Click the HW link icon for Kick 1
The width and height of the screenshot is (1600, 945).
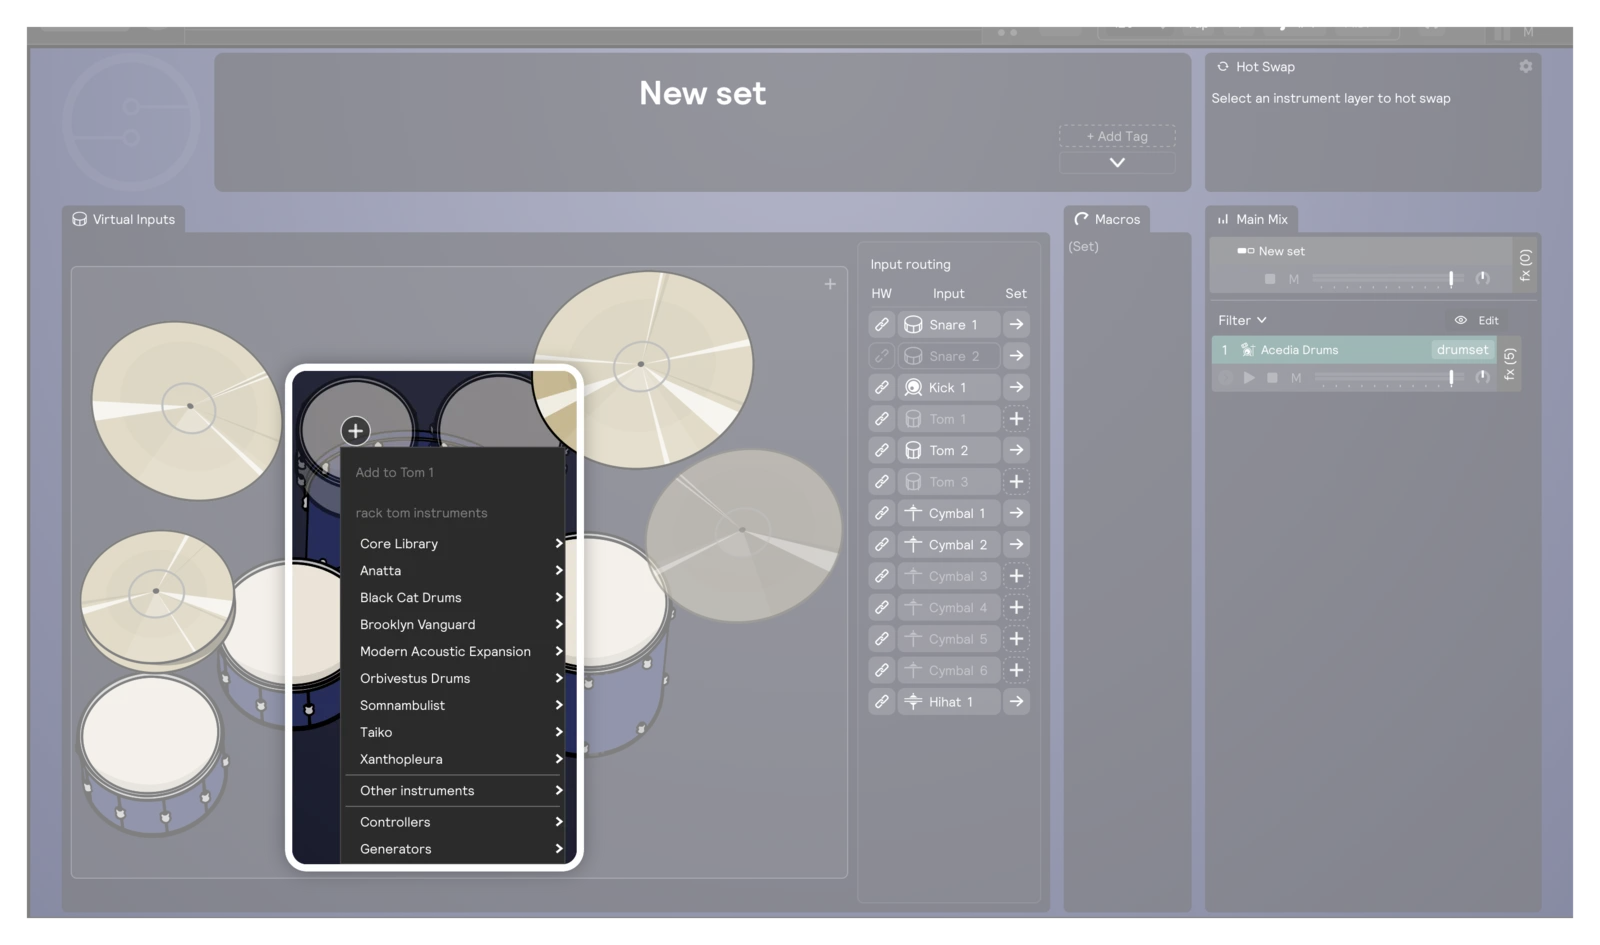tap(881, 387)
